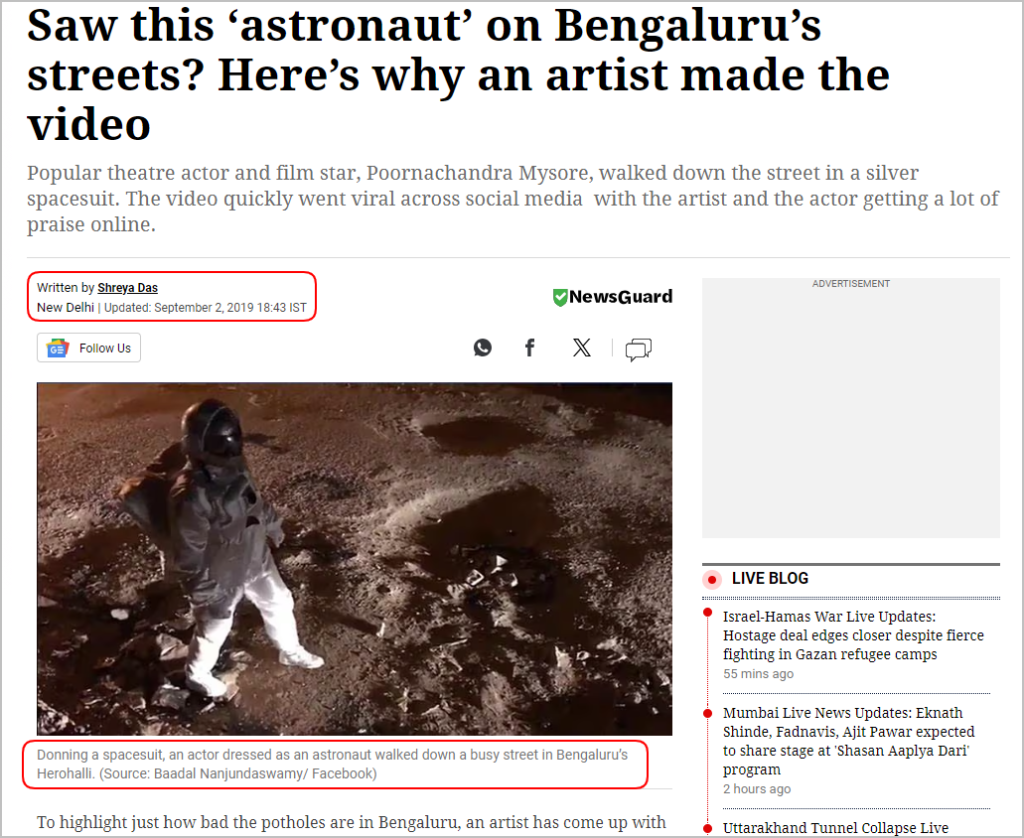Click the red LIVE BLOG indicator dot

click(712, 579)
